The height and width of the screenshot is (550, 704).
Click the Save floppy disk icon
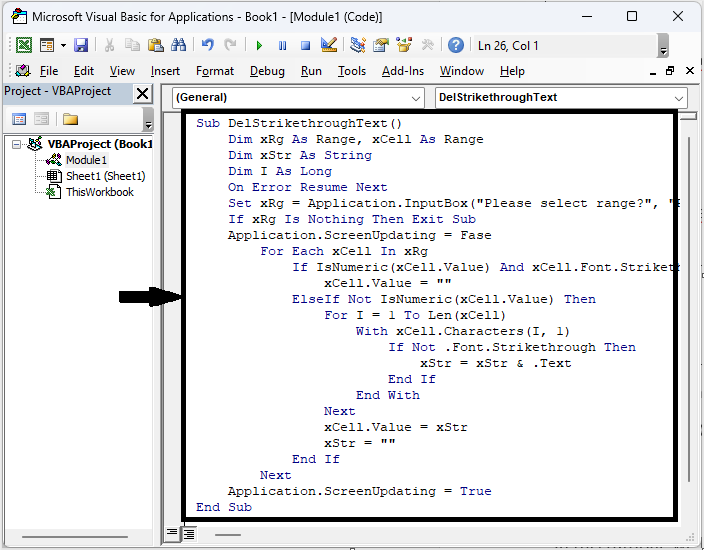click(x=81, y=45)
